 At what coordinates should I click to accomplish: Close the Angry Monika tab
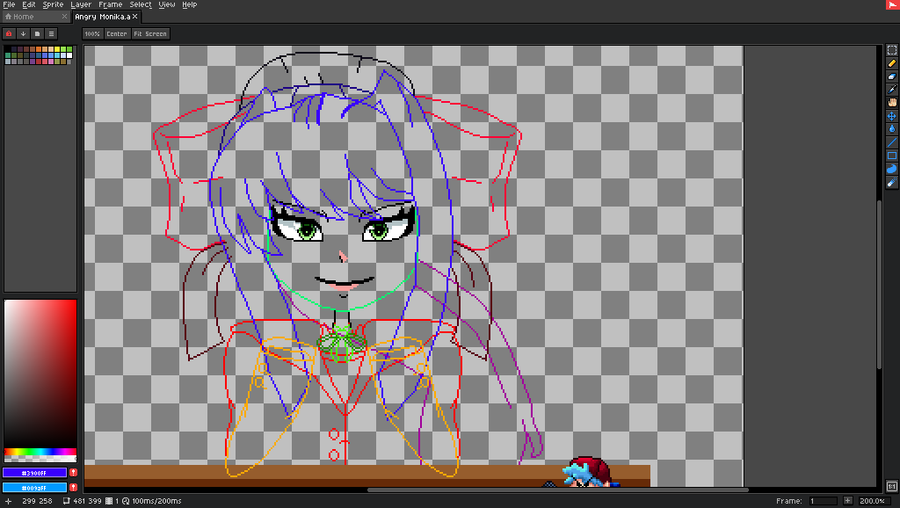click(x=135, y=17)
